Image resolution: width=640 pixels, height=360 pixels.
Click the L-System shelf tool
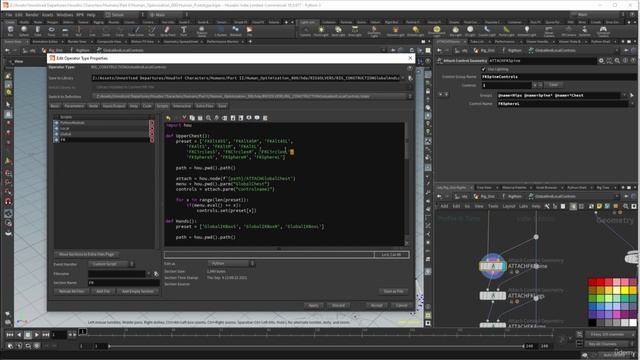[x=221, y=31]
